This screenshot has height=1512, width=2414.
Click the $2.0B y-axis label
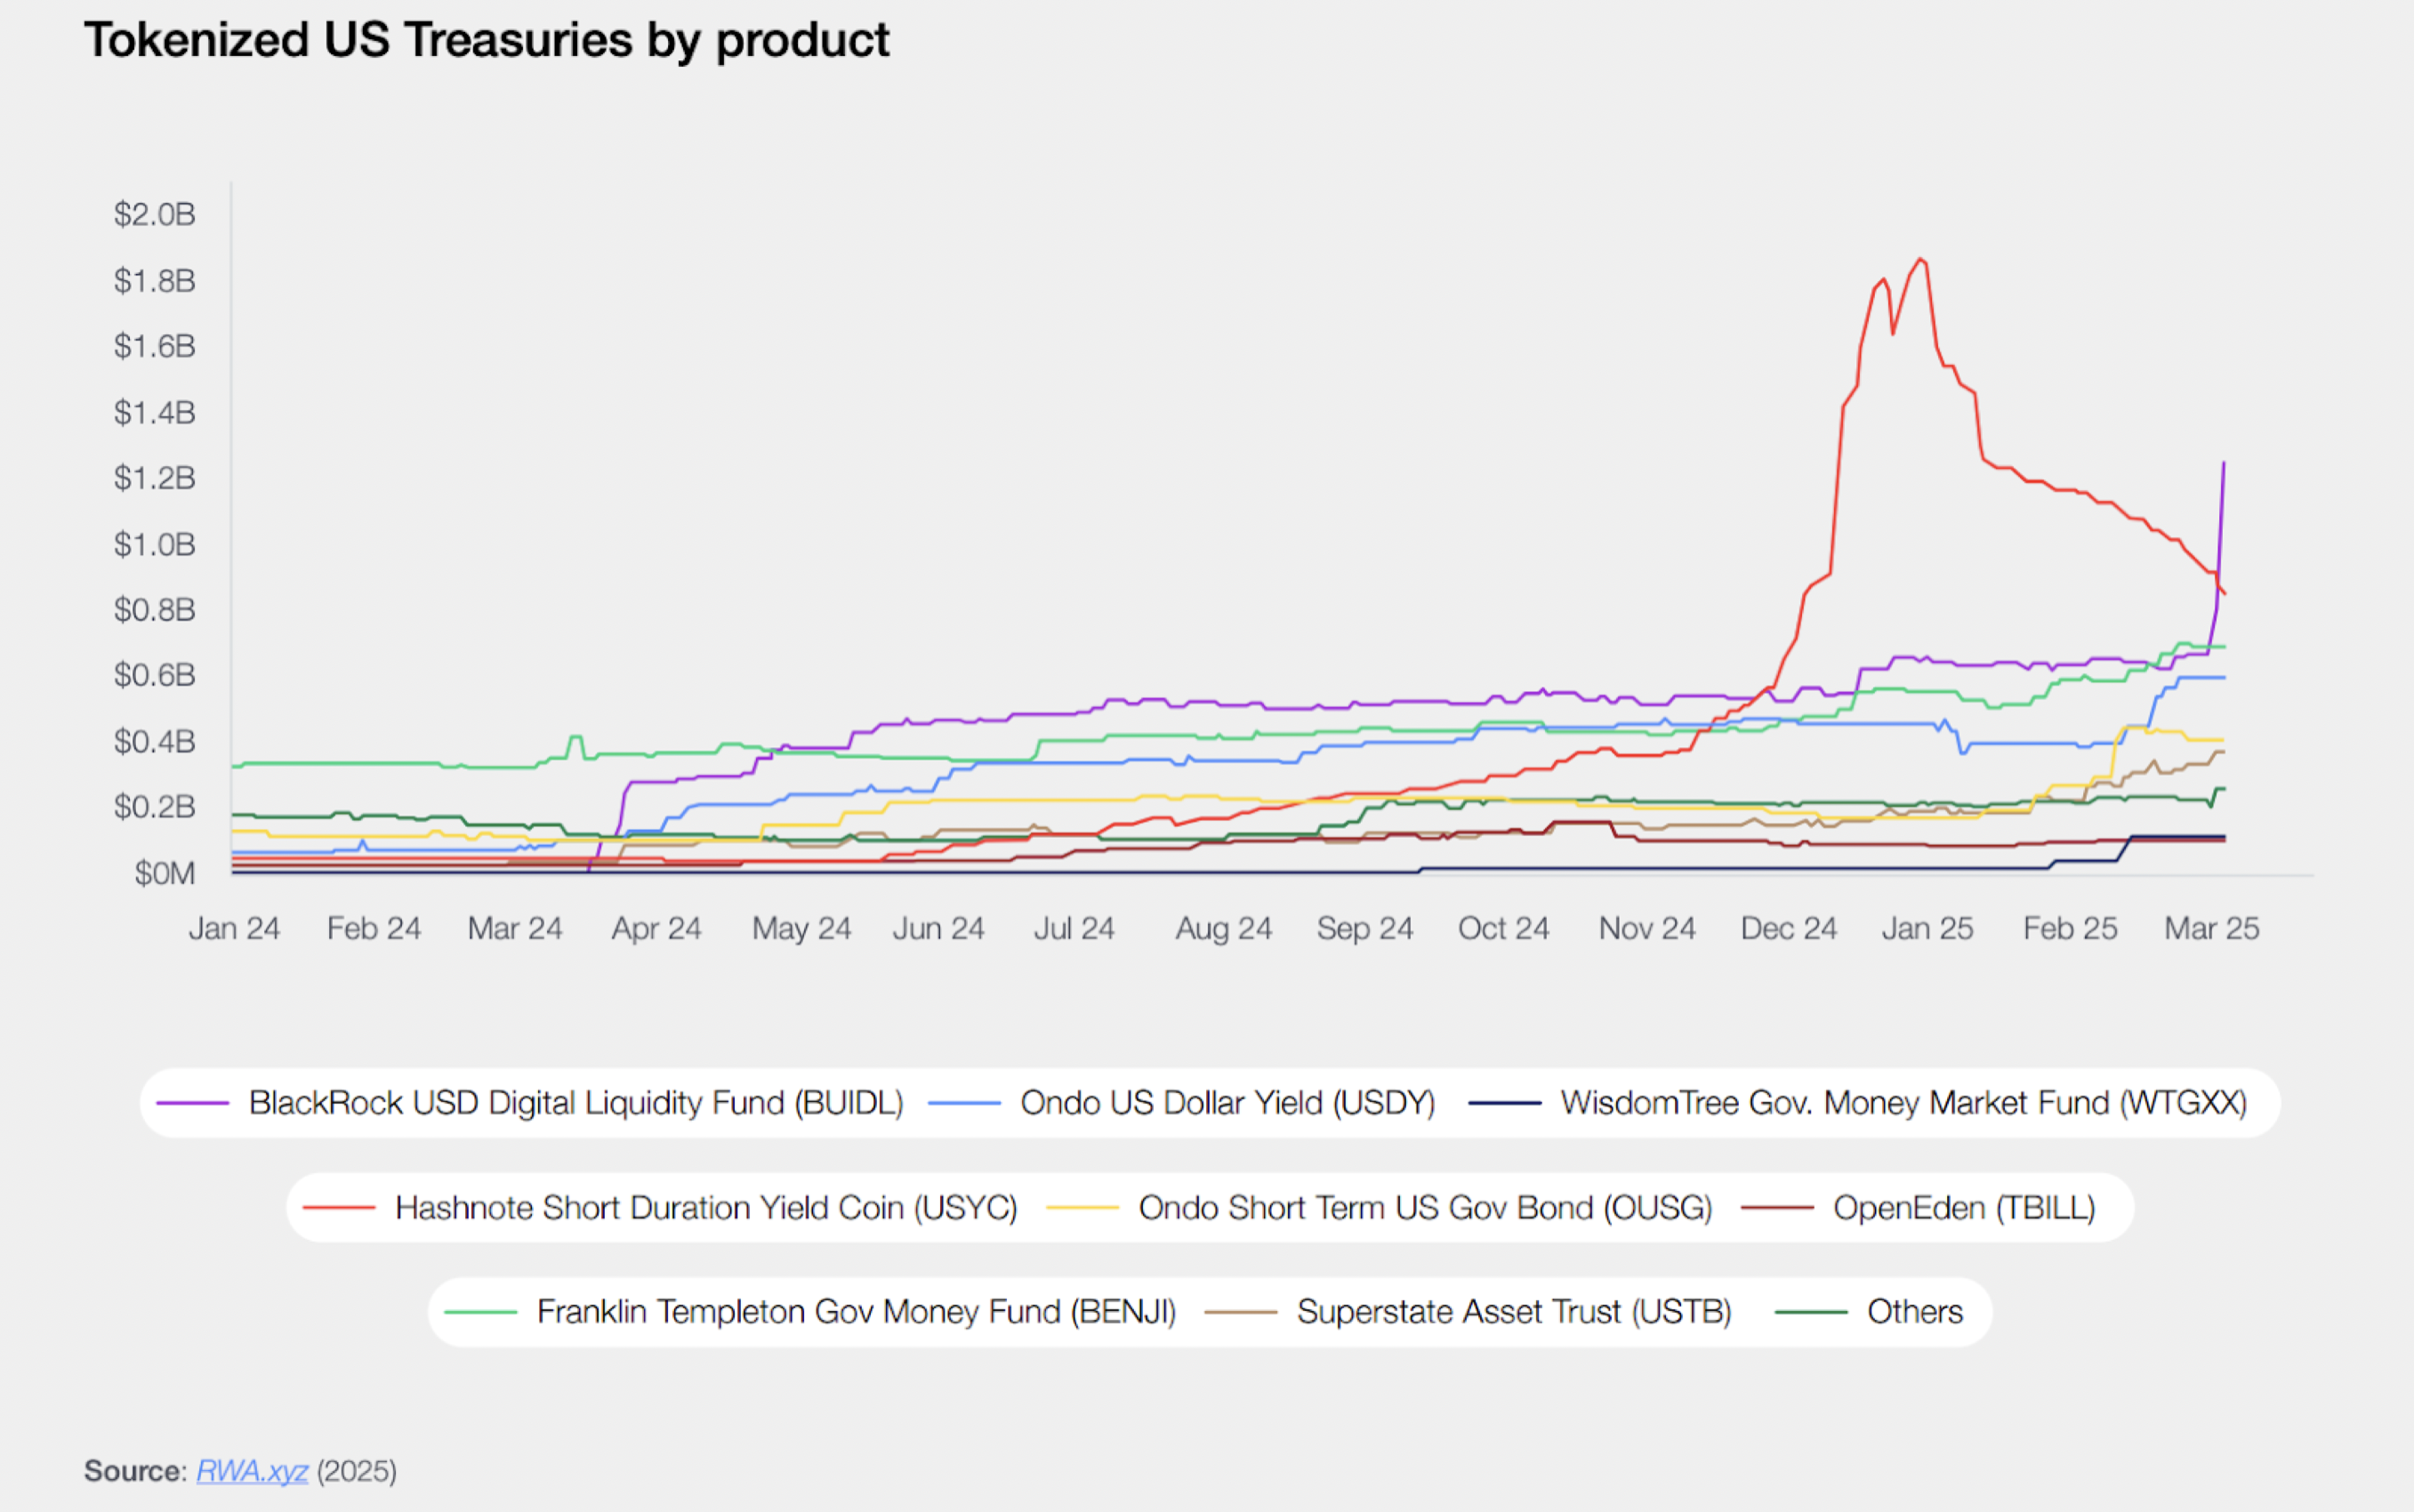[x=154, y=214]
